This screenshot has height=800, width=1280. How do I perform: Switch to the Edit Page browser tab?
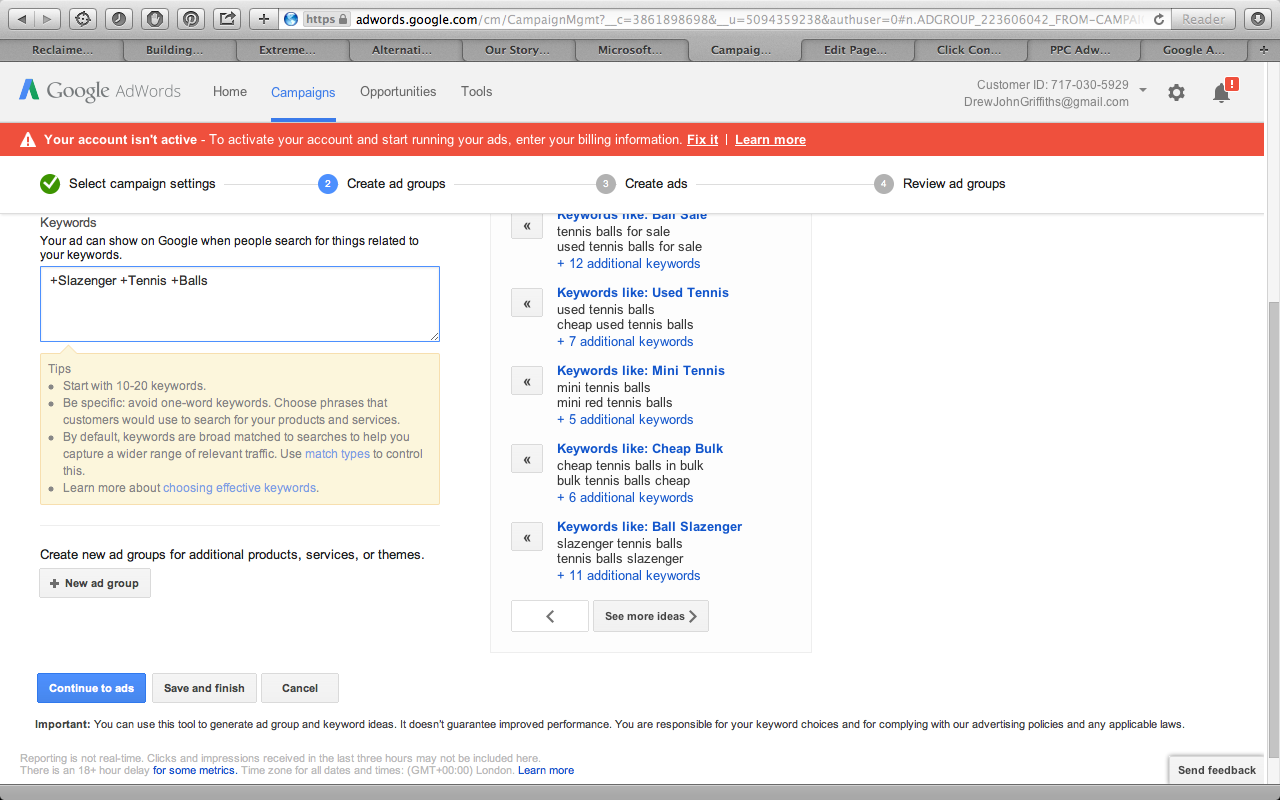pyautogui.click(x=855, y=50)
